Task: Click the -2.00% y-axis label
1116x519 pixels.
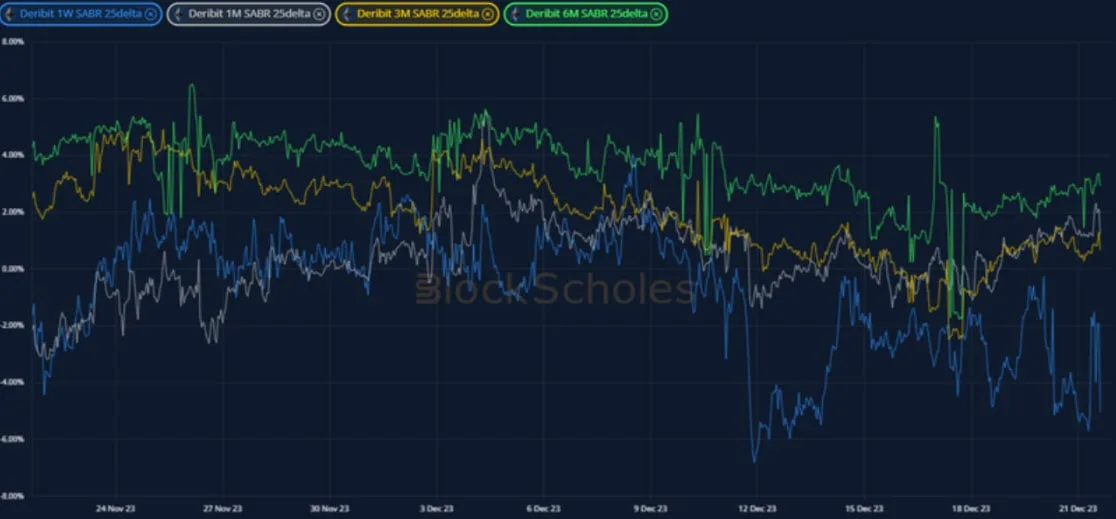Action: click(x=12, y=325)
